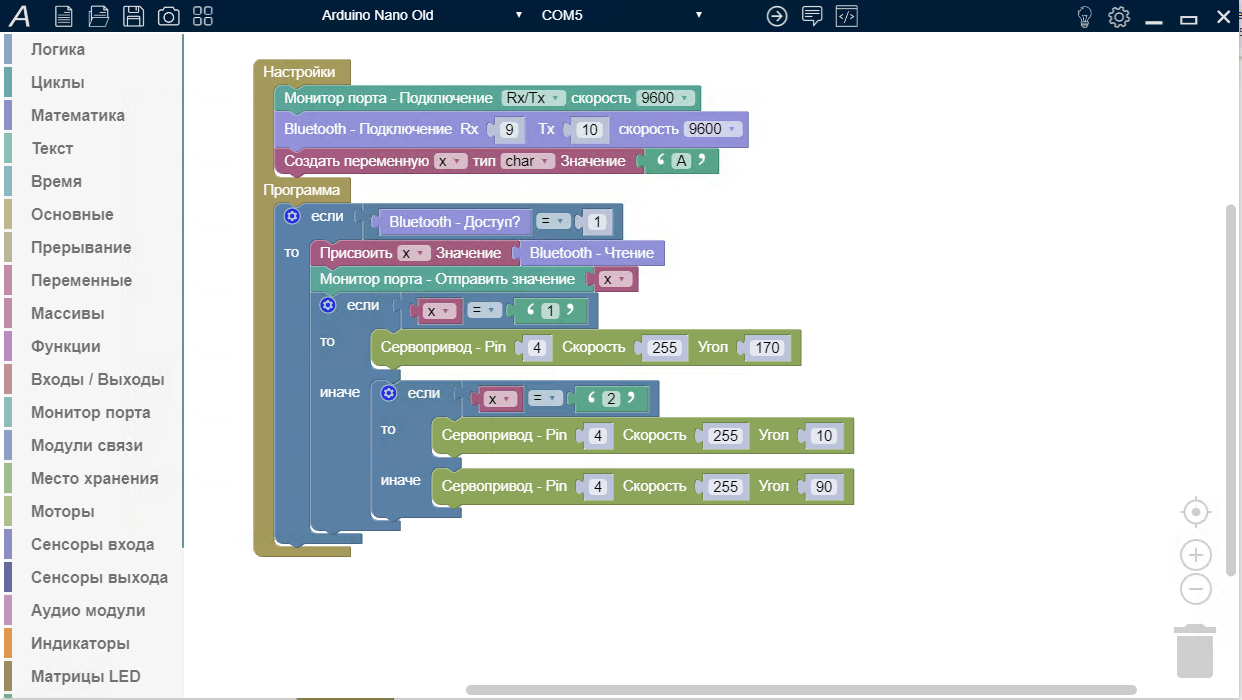The image size is (1242, 700).
Task: Open the Arduino Nano Old board dropdown
Action: click(421, 16)
